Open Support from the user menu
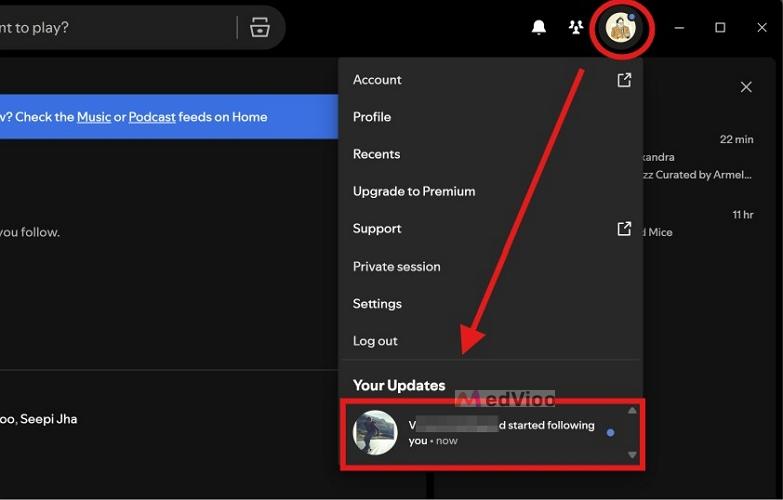 coord(491,229)
